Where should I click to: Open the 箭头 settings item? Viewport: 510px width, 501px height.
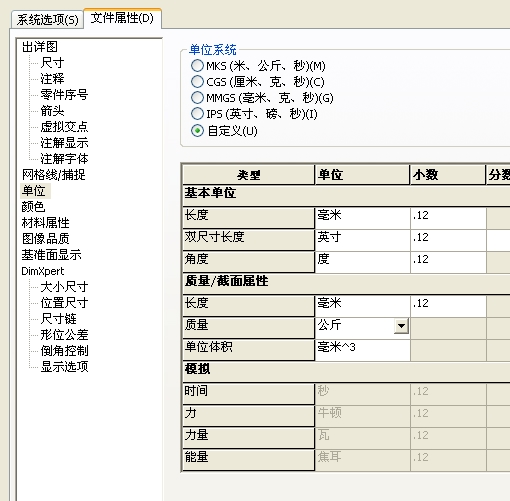[52, 111]
